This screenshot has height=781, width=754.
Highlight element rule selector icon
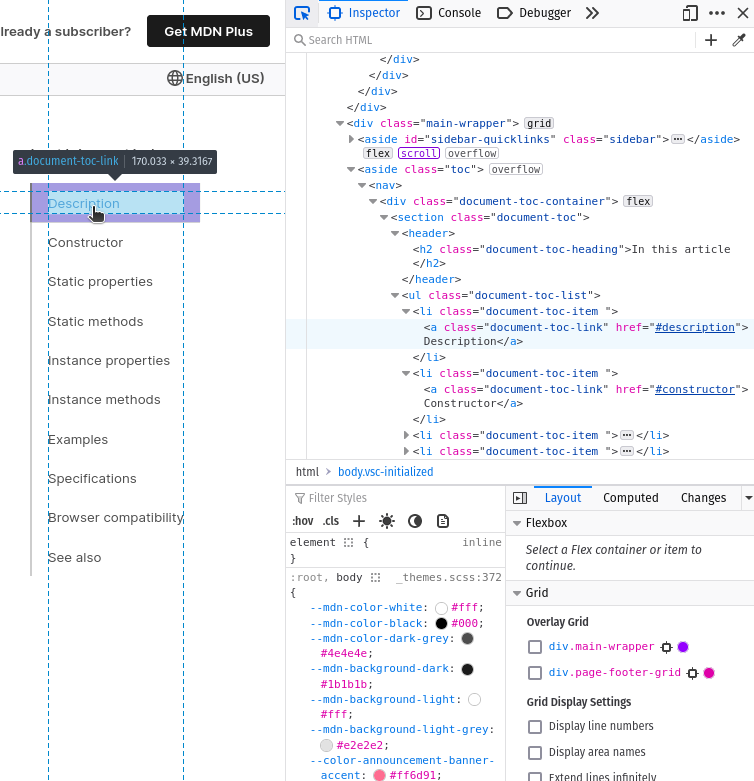(348, 542)
